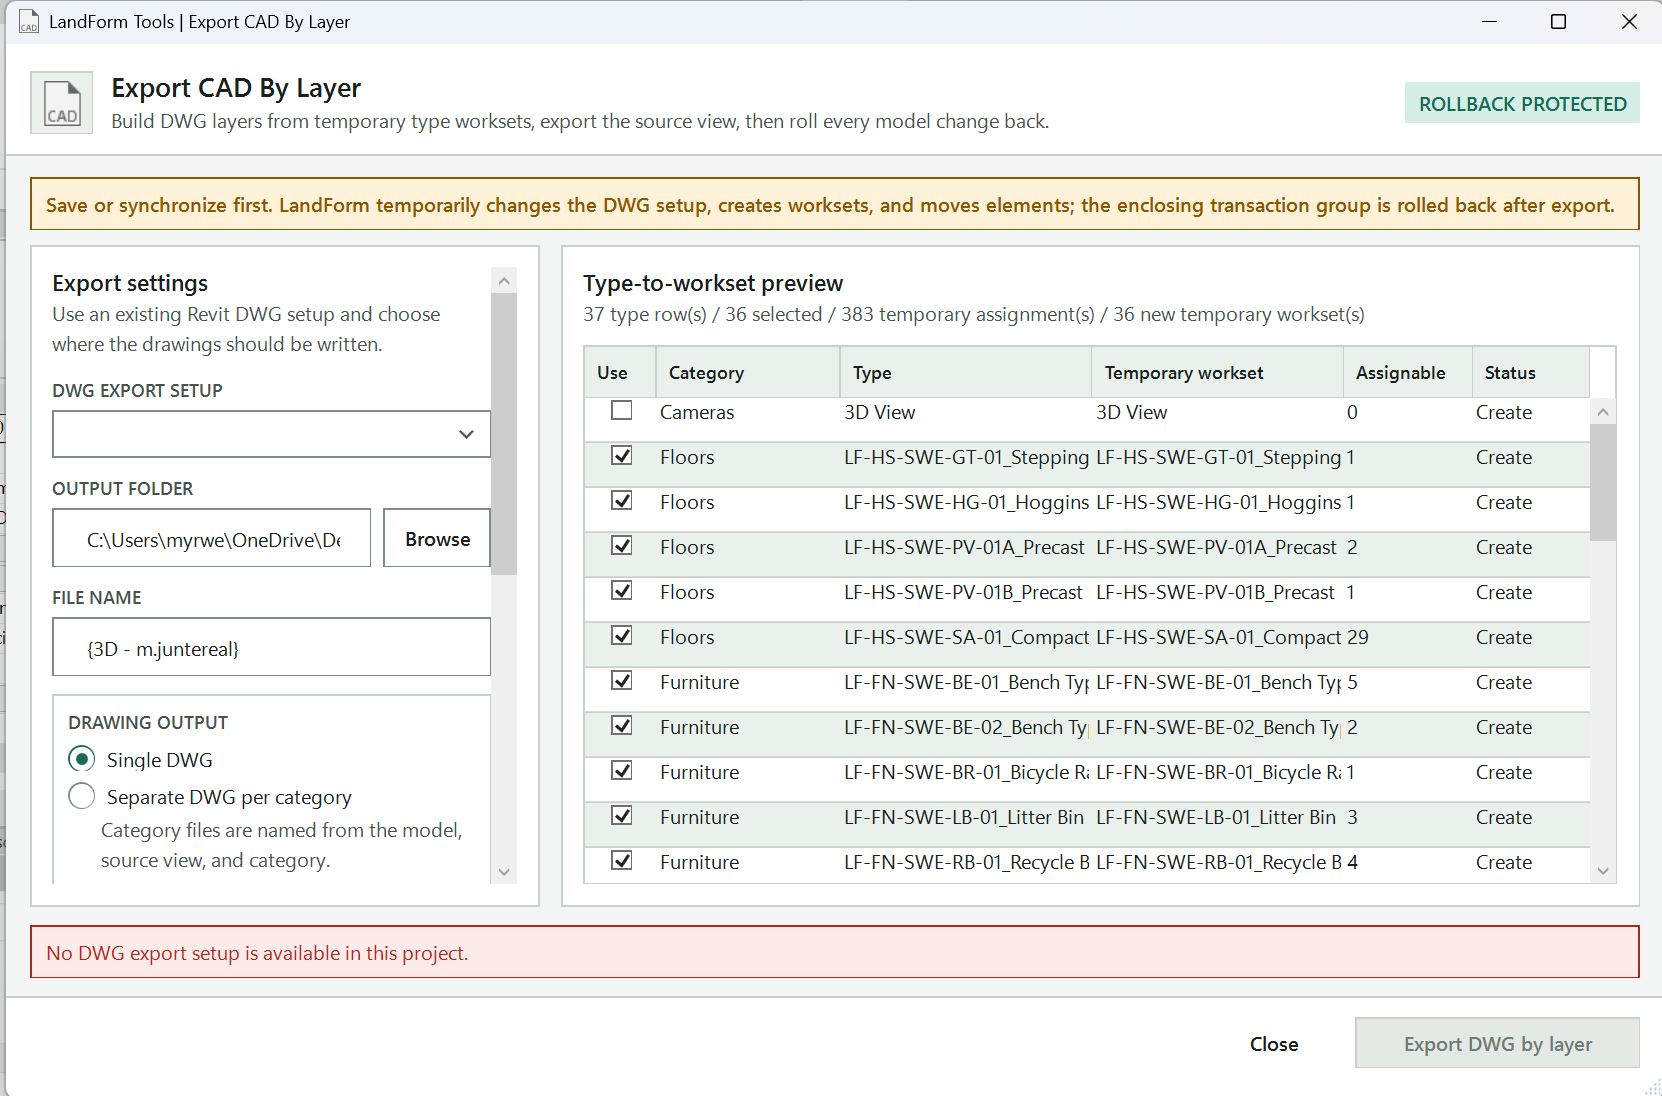Click the preview table scroll up arrow
The image size is (1662, 1096).
click(1603, 411)
